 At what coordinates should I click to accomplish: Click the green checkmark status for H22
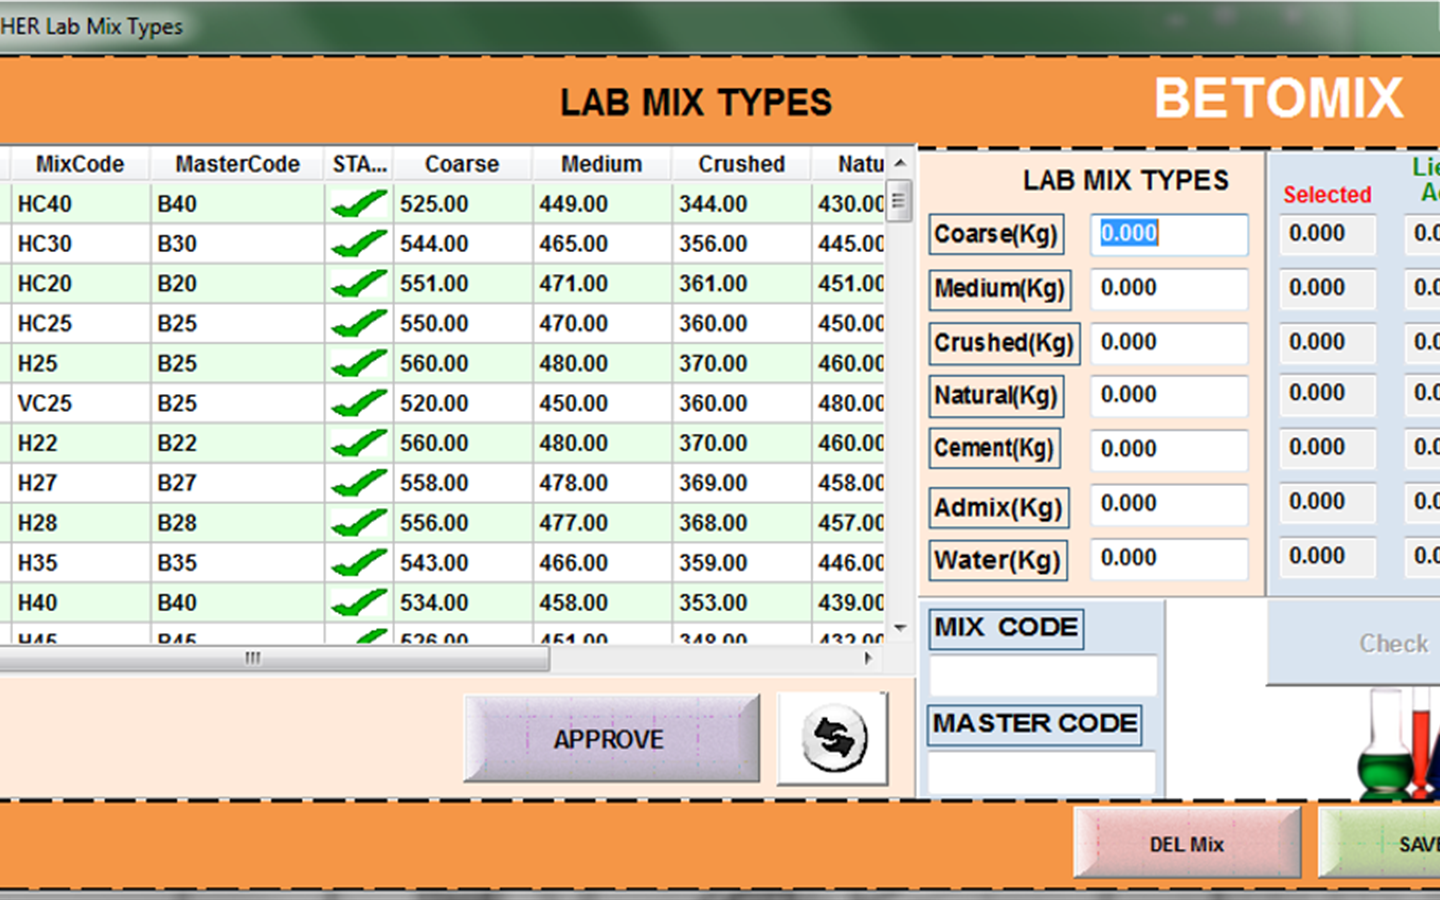(x=359, y=443)
